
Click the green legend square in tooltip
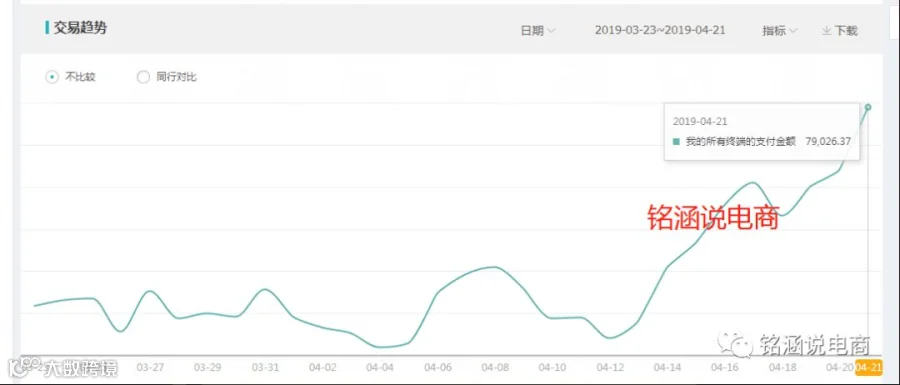676,141
